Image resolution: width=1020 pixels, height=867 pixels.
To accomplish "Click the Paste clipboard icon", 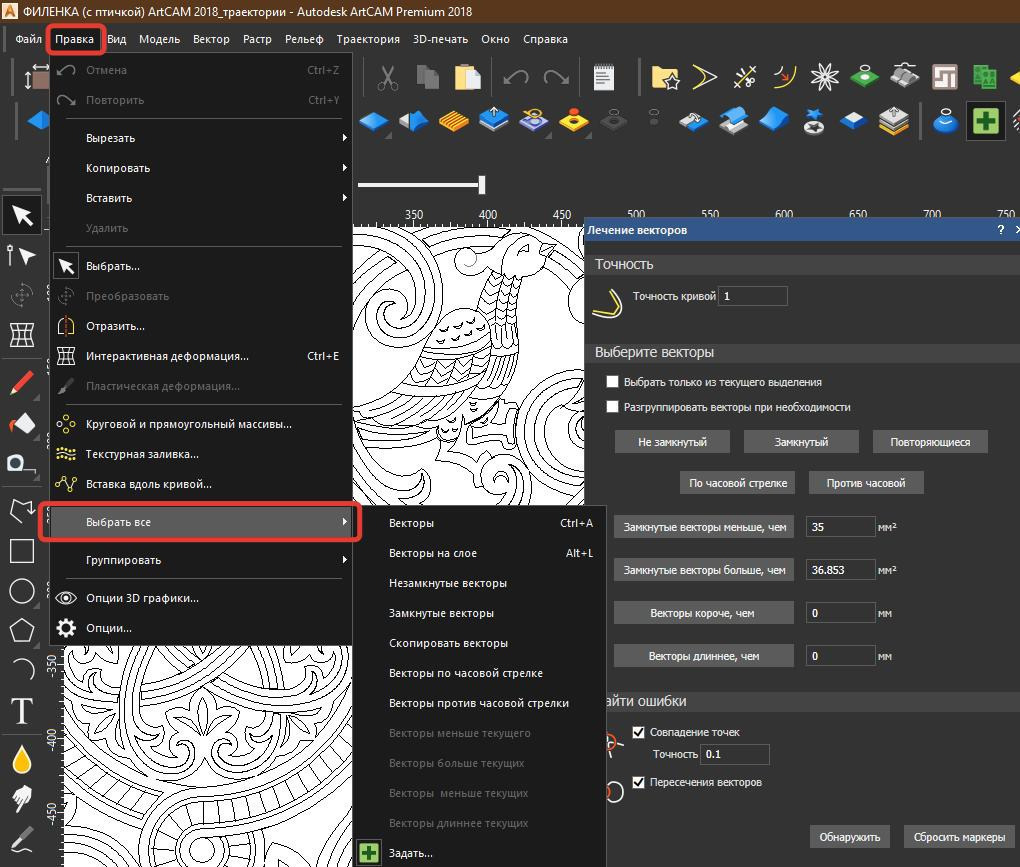I will pos(467,77).
